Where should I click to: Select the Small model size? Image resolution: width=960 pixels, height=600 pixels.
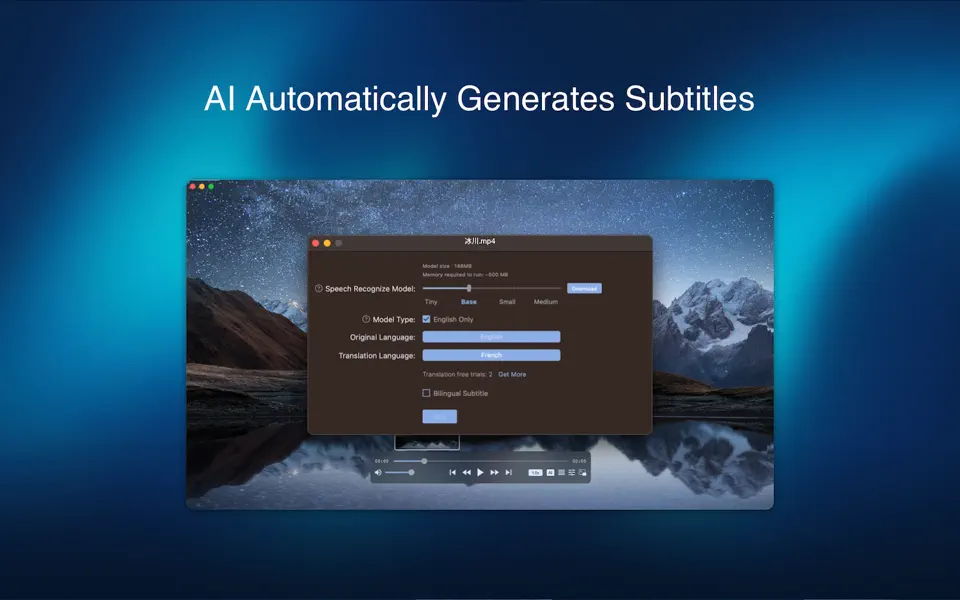507,302
